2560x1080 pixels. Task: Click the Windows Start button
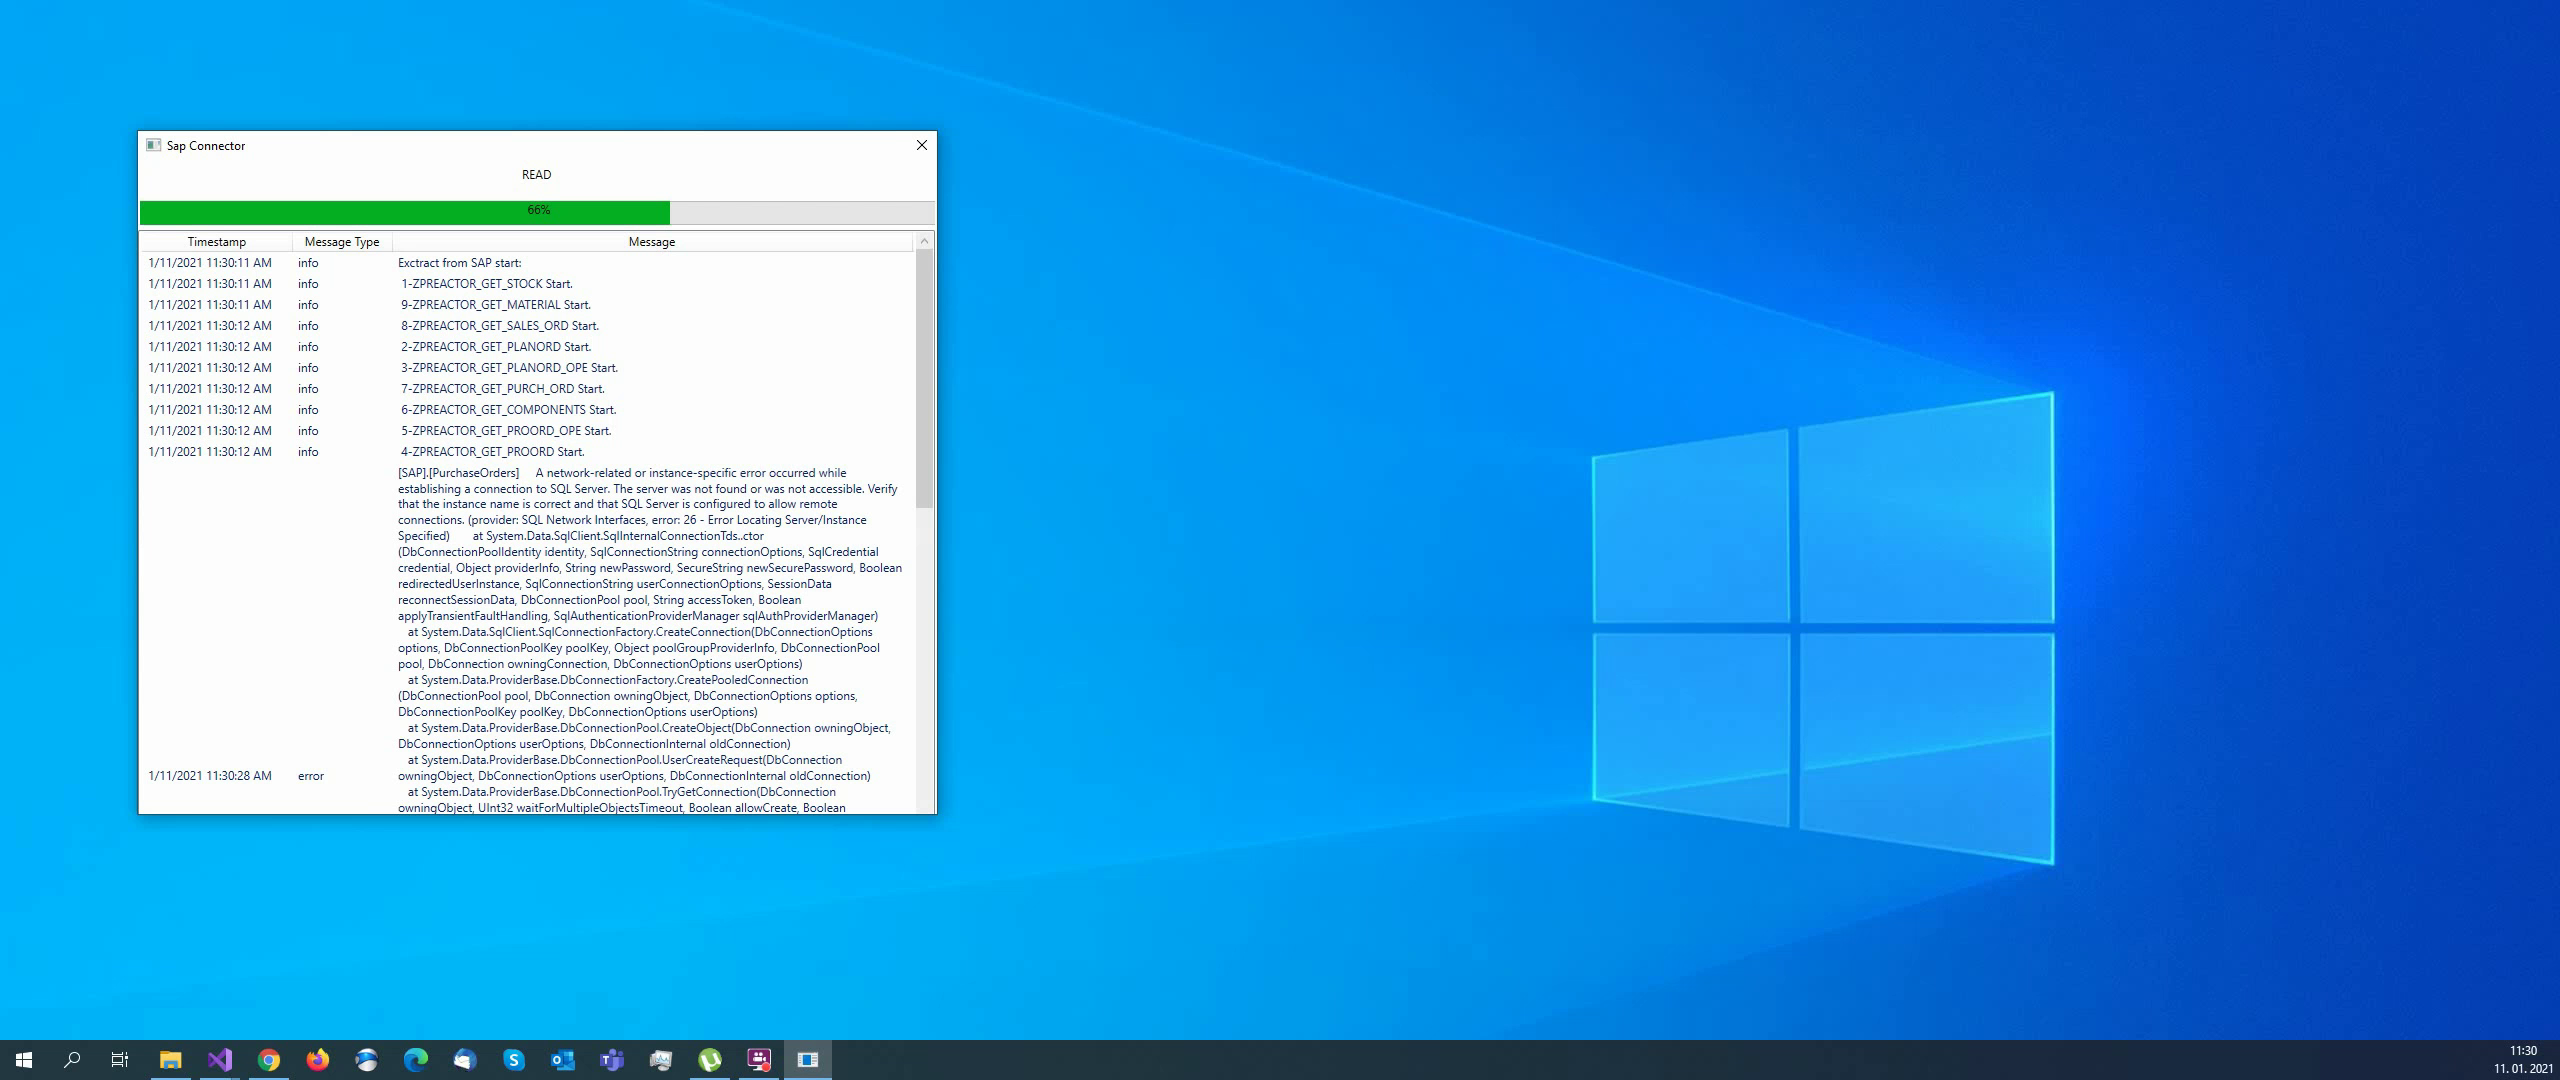click(x=24, y=1060)
